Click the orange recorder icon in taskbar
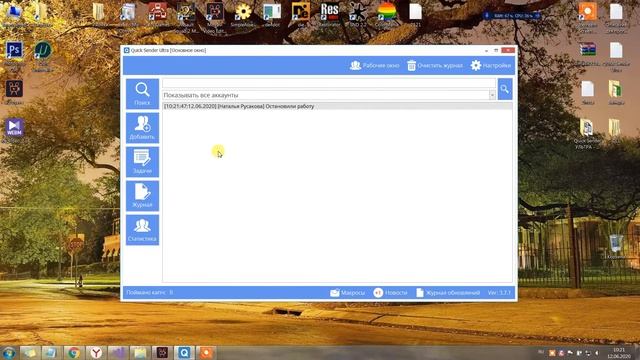The width and height of the screenshot is (640, 360). tap(206, 352)
